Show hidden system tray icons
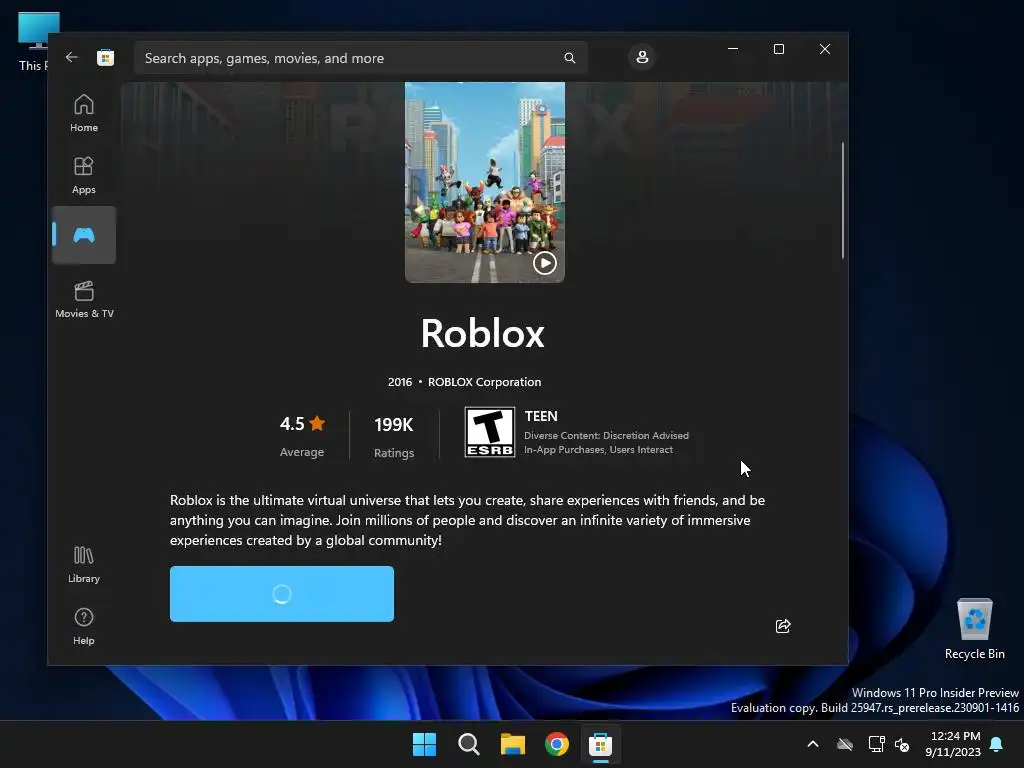The width and height of the screenshot is (1024, 768). click(x=813, y=744)
